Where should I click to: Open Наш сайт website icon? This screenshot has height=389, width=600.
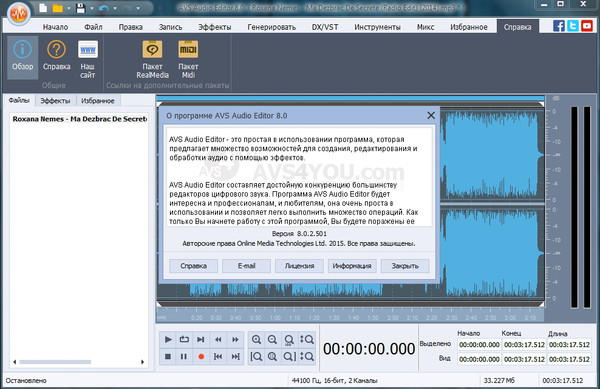click(88, 58)
